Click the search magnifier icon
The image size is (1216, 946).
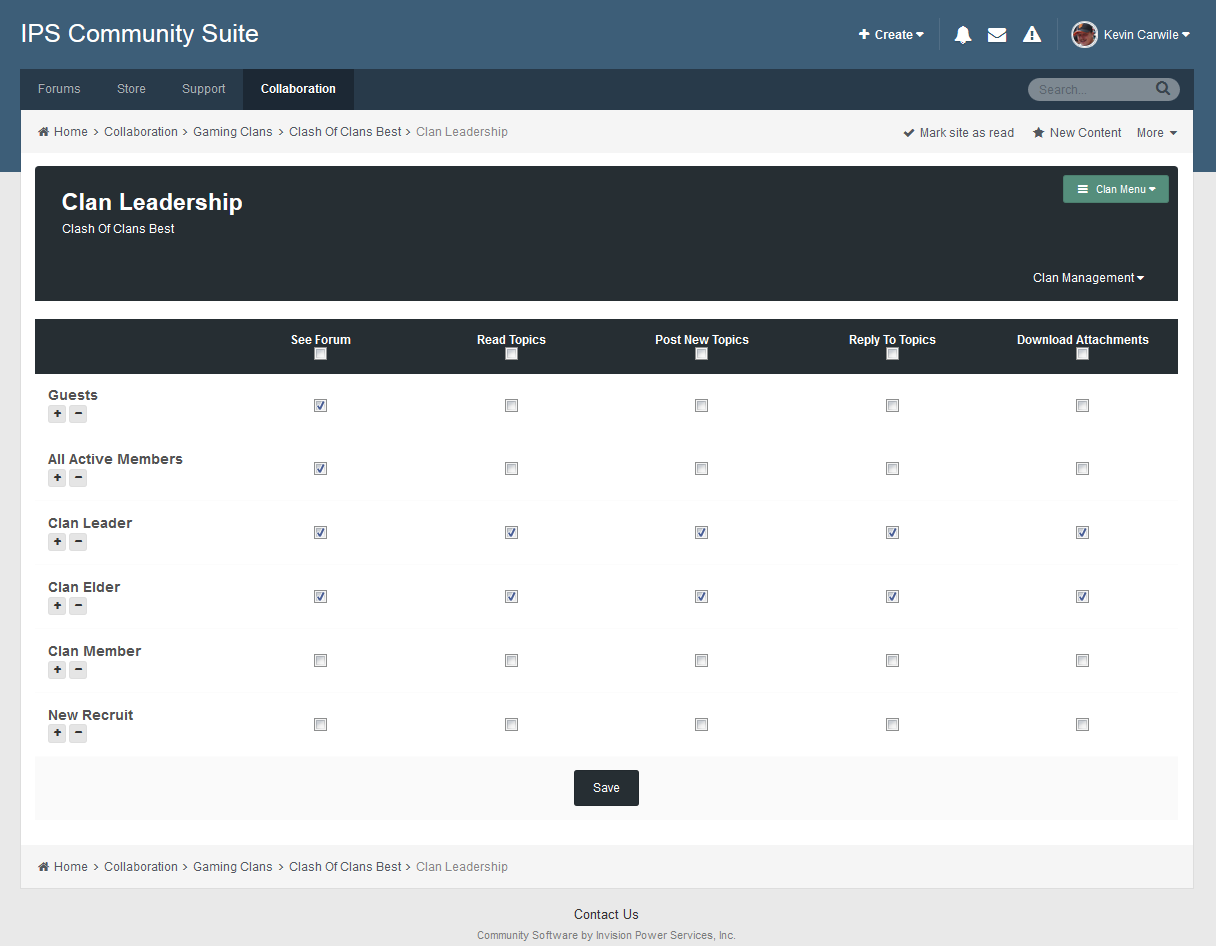click(1163, 89)
